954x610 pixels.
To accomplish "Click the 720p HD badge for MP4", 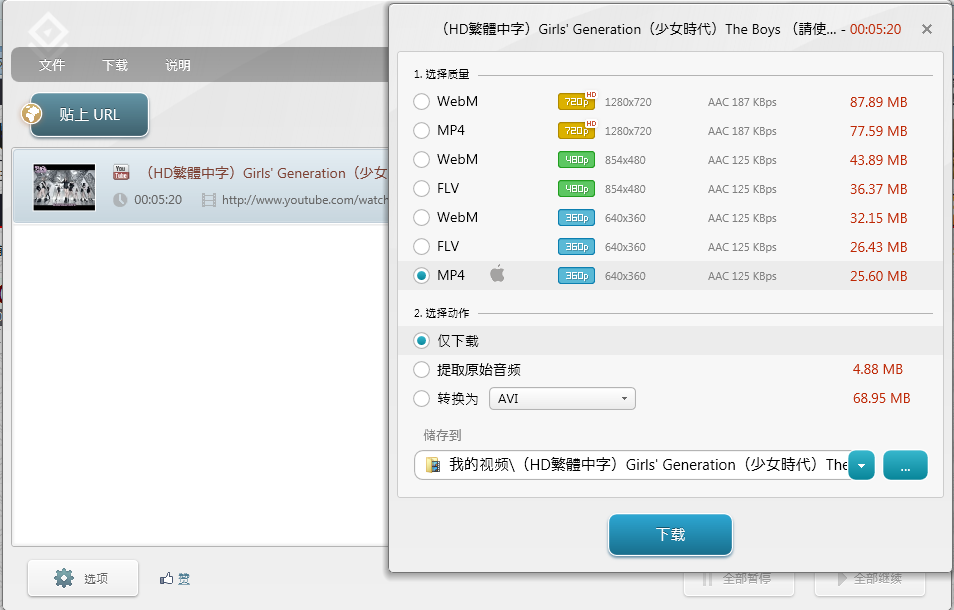I will 577,130.
